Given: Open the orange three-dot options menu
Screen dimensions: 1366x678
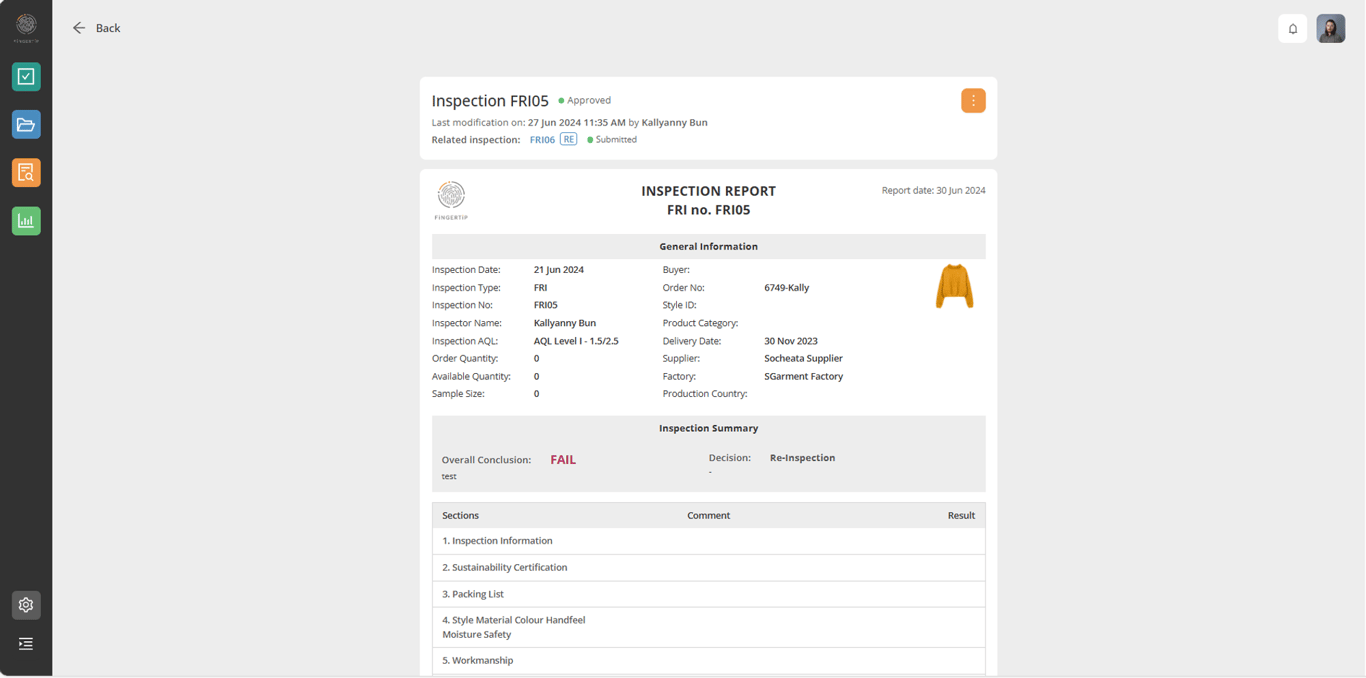Looking at the screenshot, I should (x=973, y=101).
